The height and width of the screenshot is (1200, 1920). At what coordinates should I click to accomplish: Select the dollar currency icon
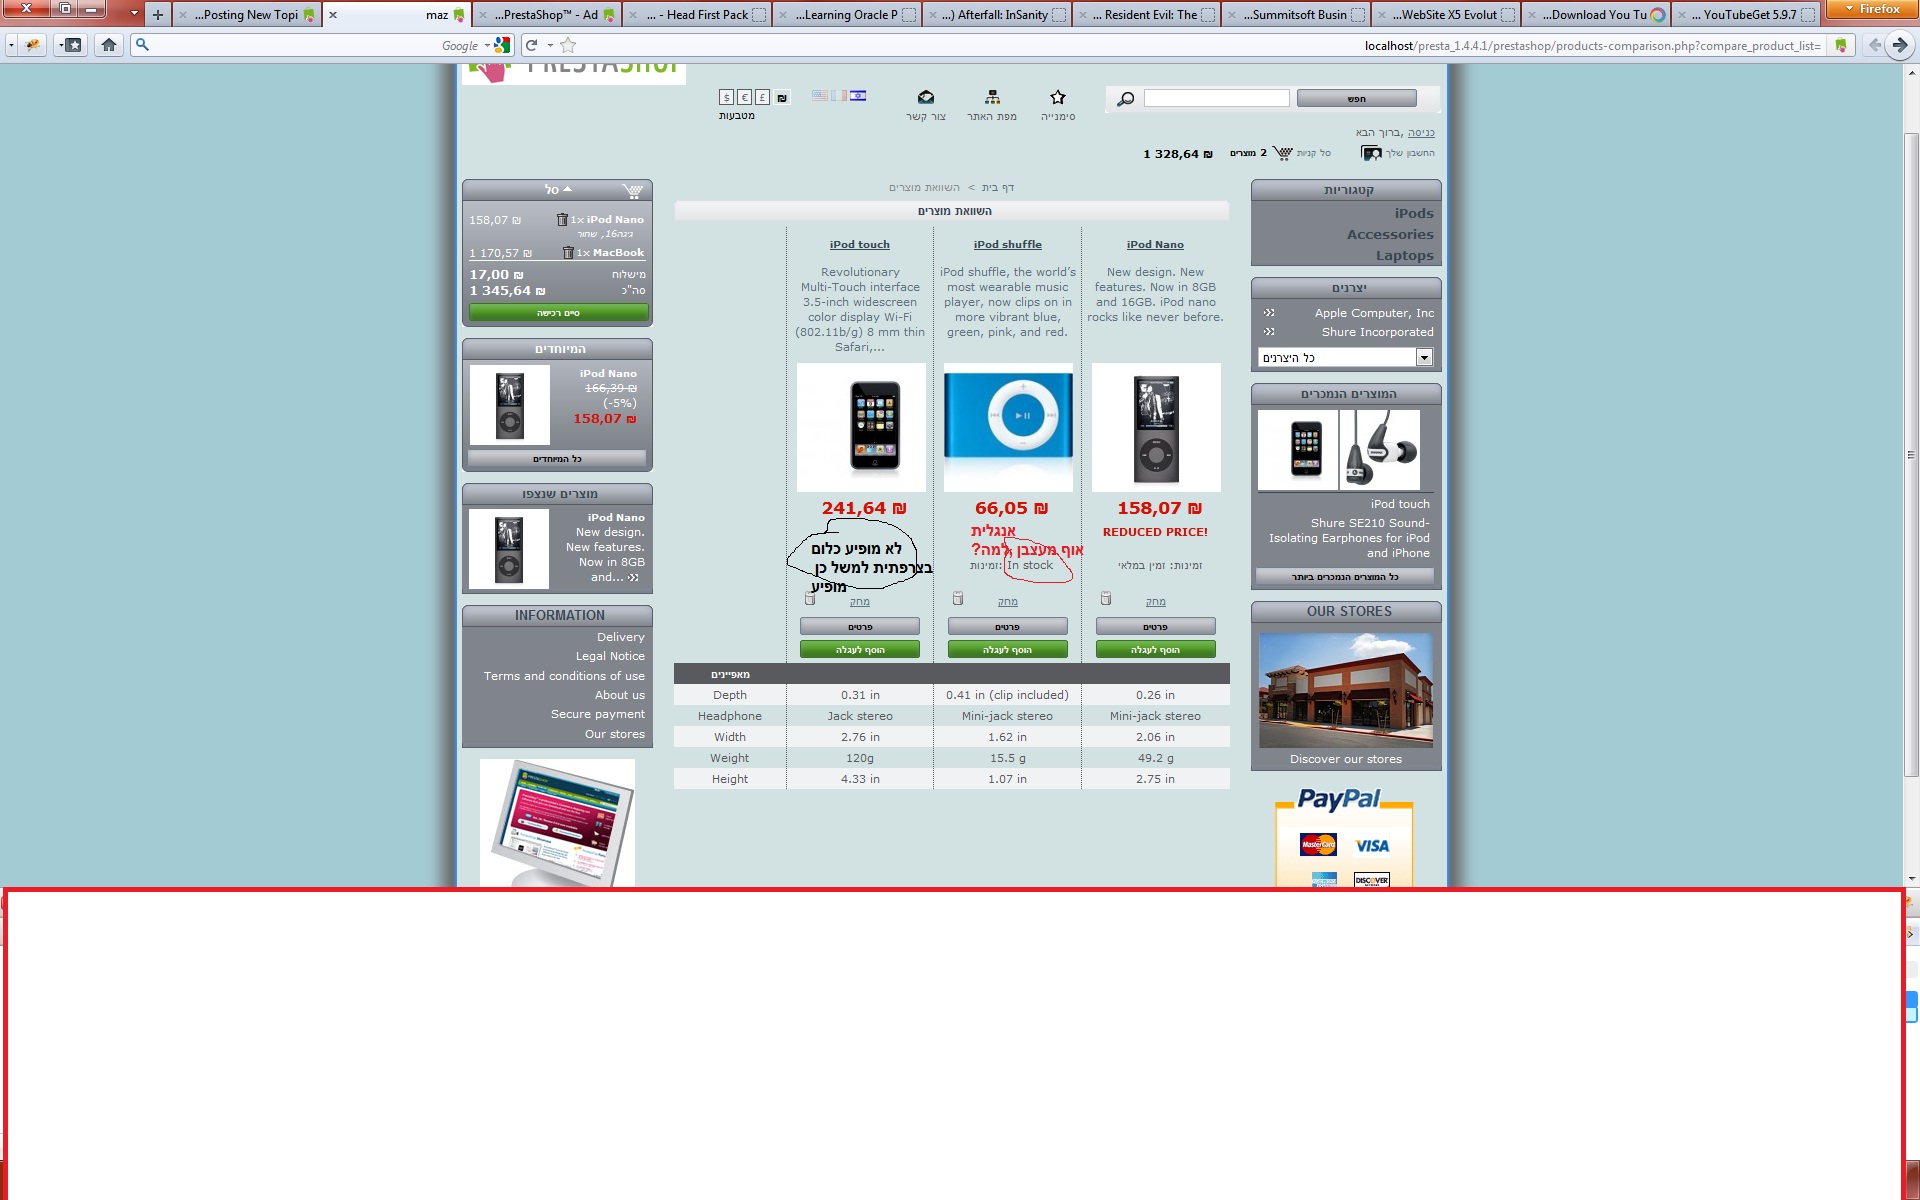tap(726, 97)
